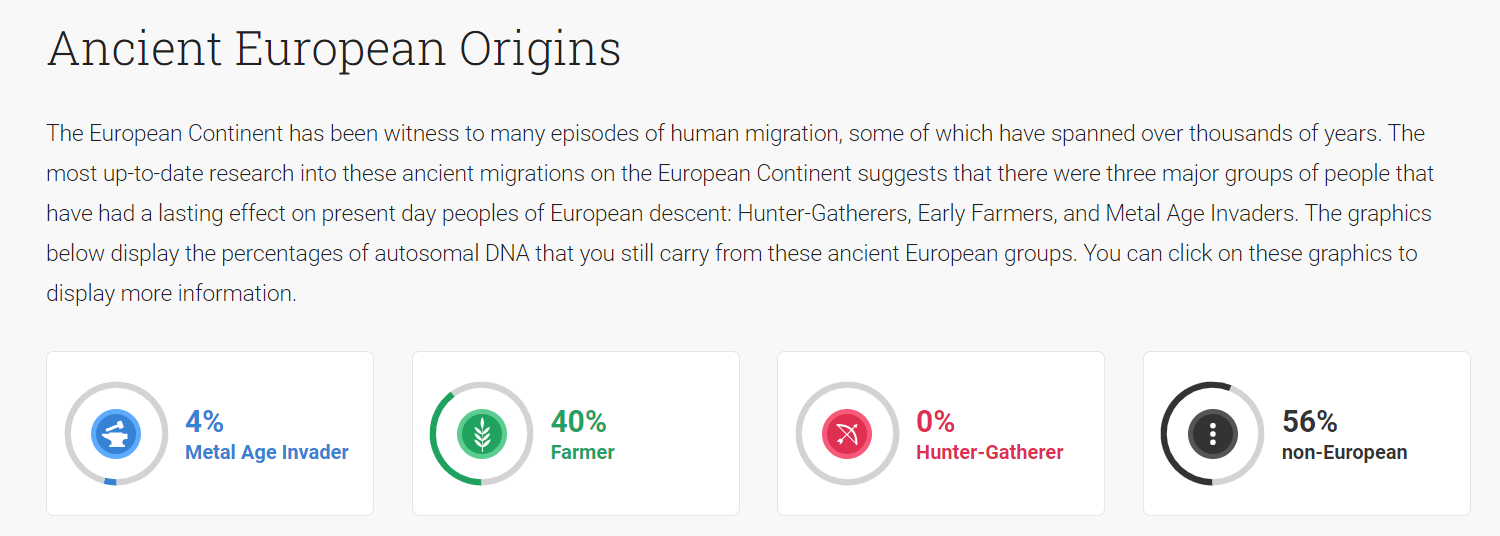Click the 0% Hunter-Gatherer percentage value
The height and width of the screenshot is (536, 1500).
coord(935,421)
